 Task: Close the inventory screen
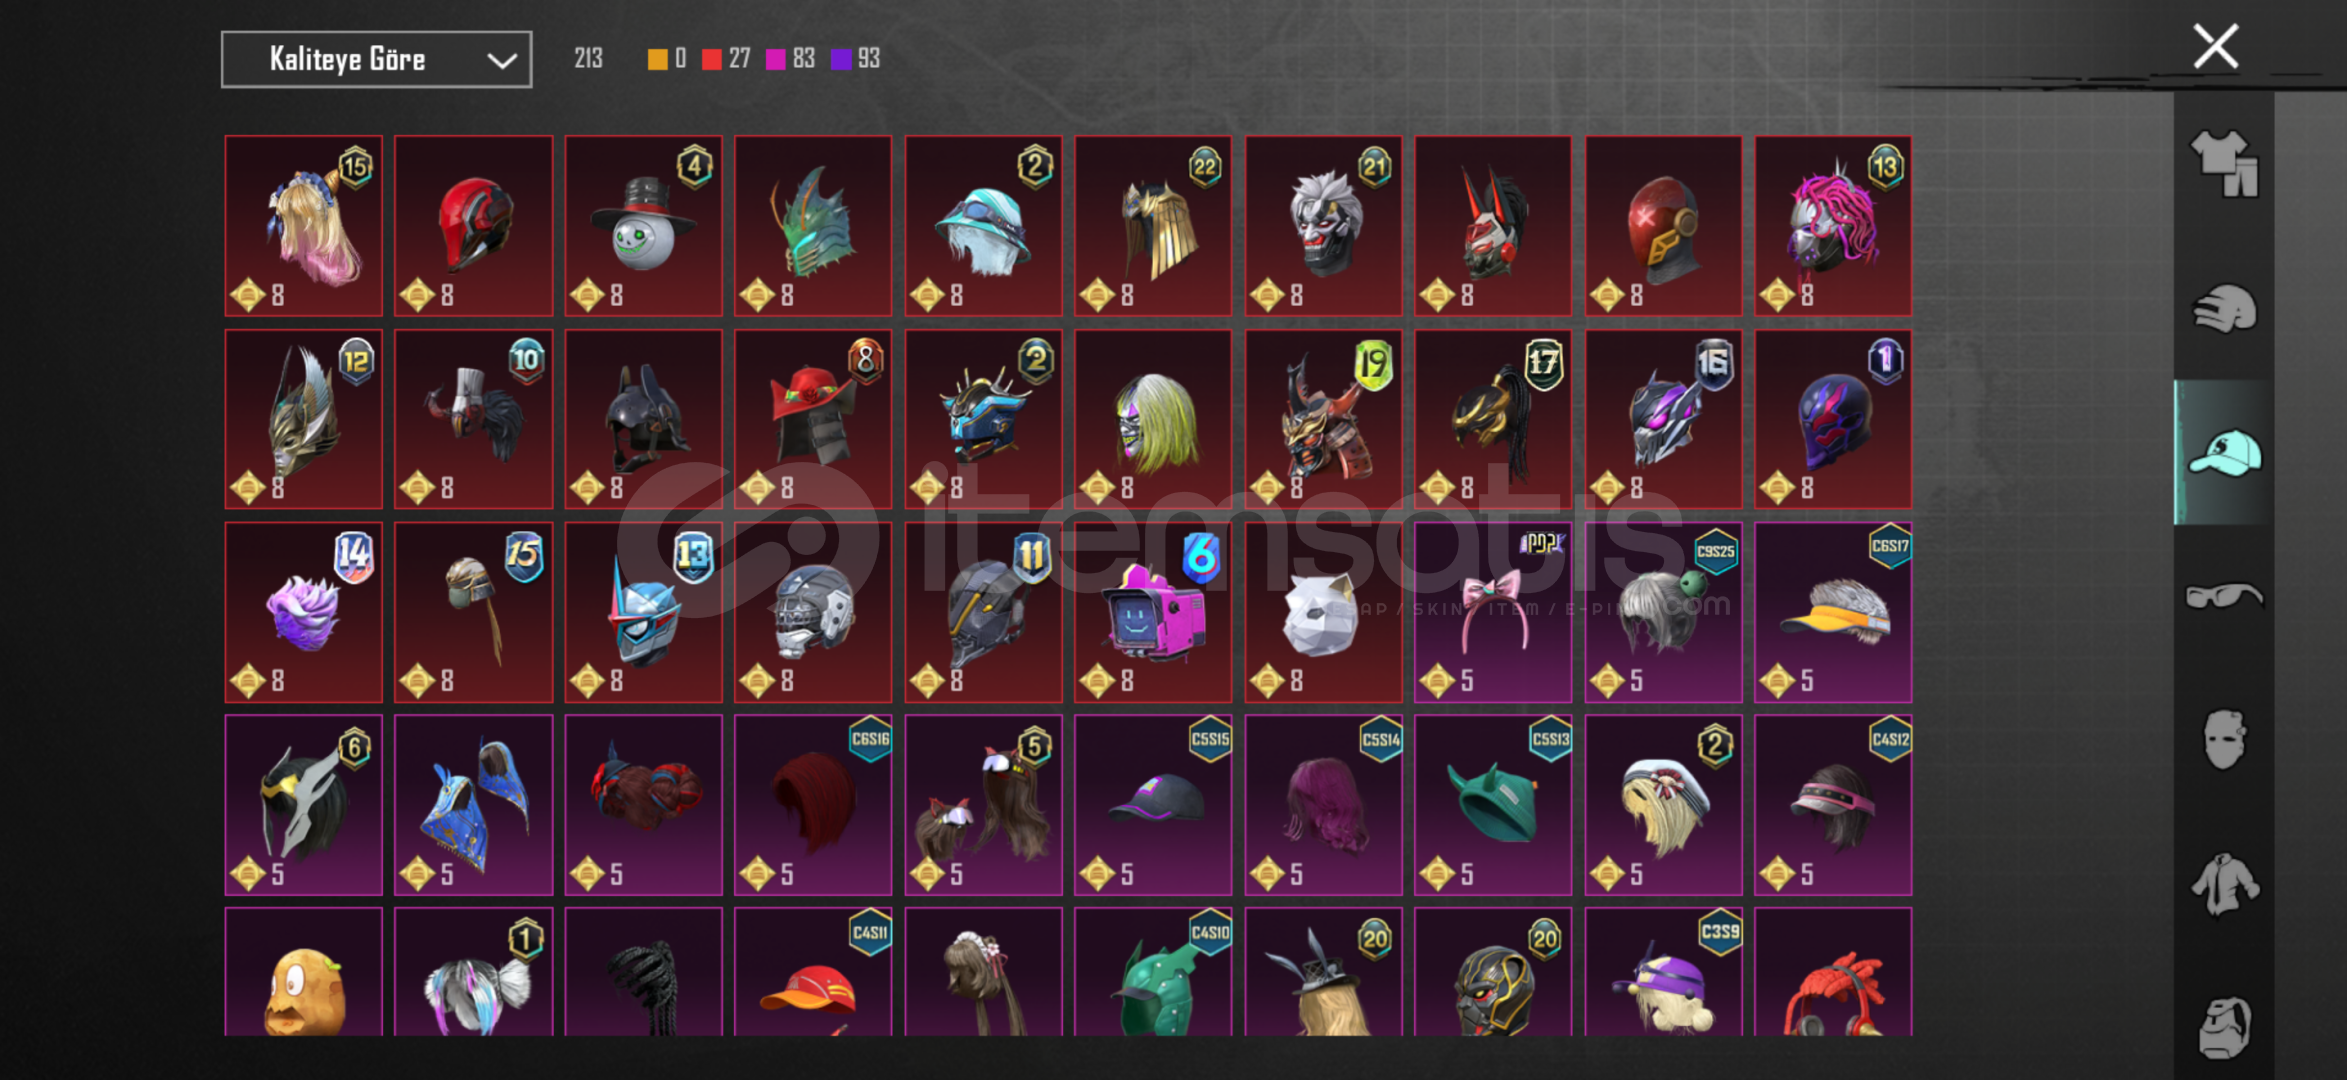(2216, 46)
